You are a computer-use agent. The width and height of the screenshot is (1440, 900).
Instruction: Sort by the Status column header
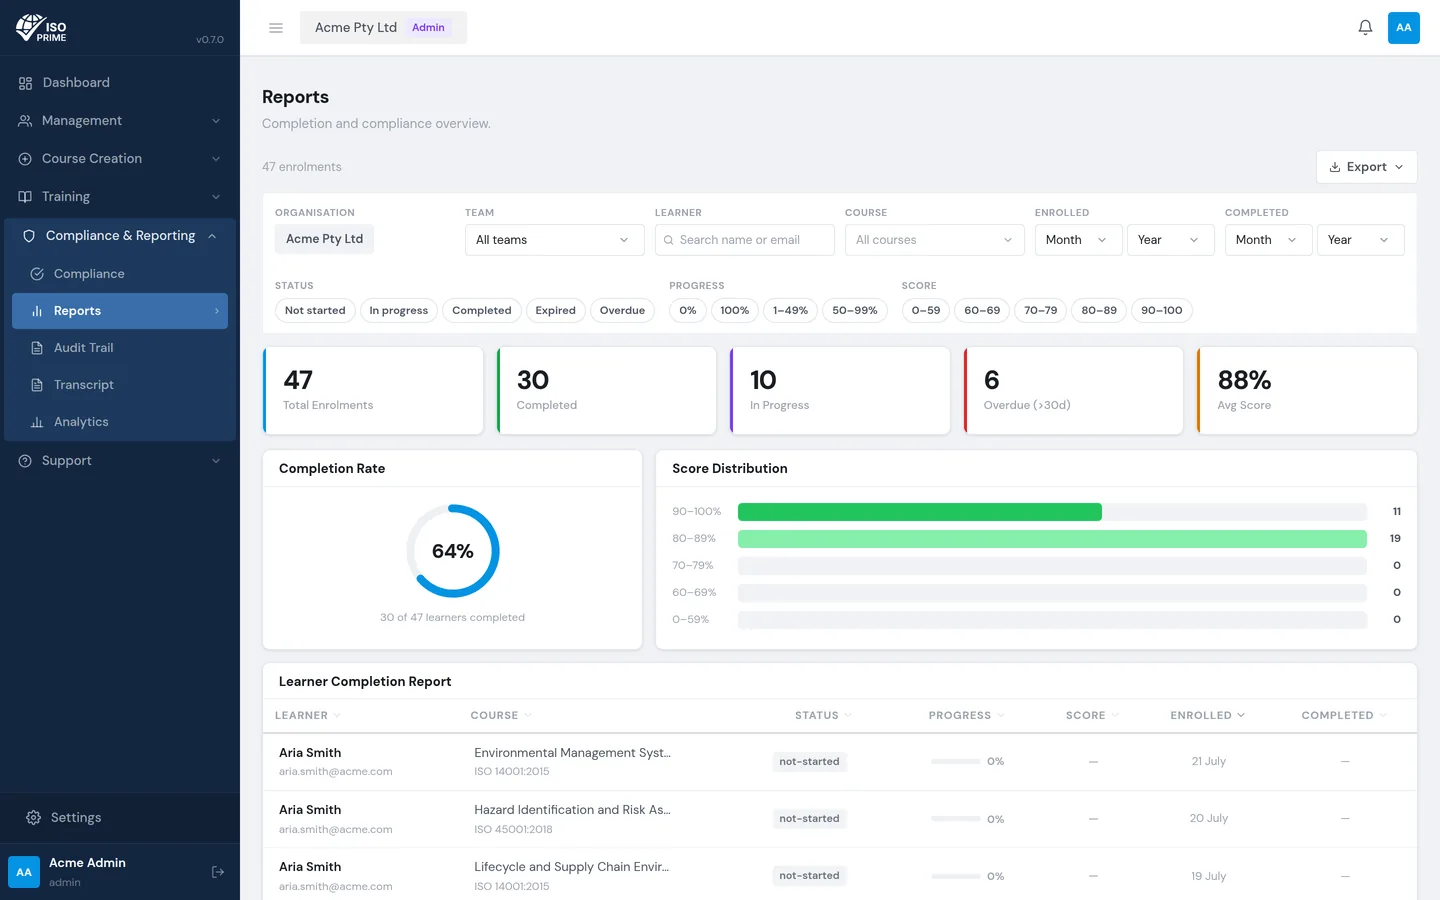[823, 716]
